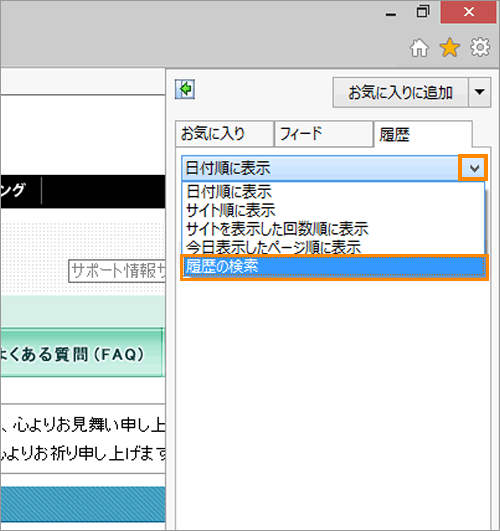500x531 pixels.
Task: Open the Tools gear icon
Action: [480, 47]
